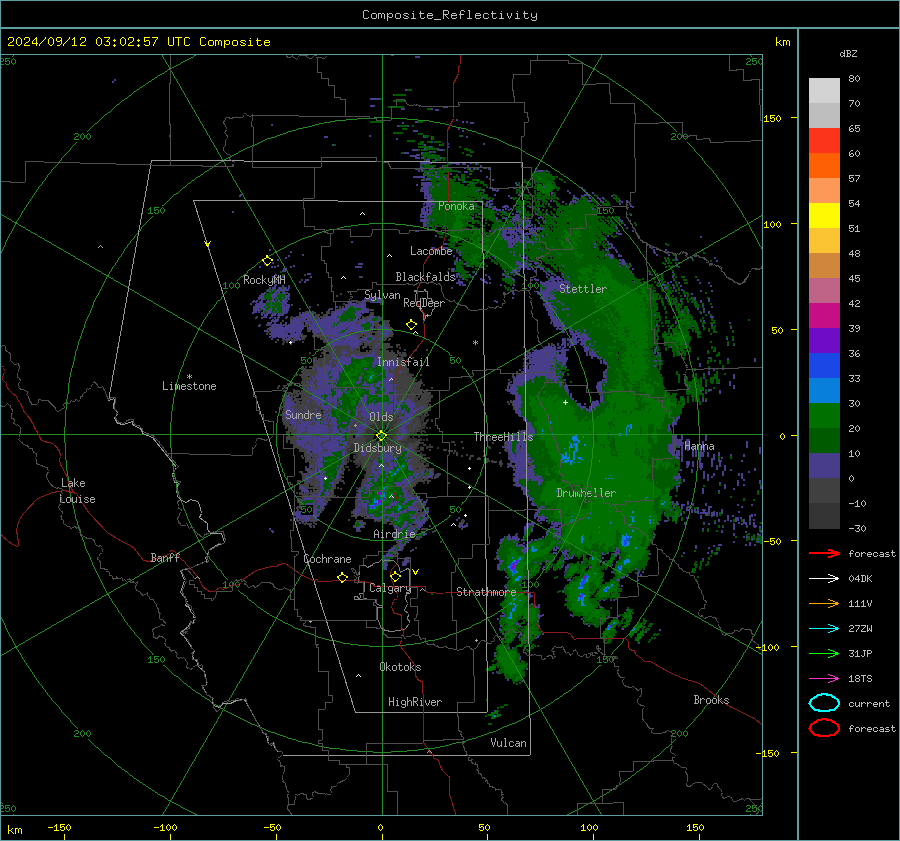Viewport: 900px width, 841px height.
Task: Click the Okotoks town label
Action: [400, 667]
